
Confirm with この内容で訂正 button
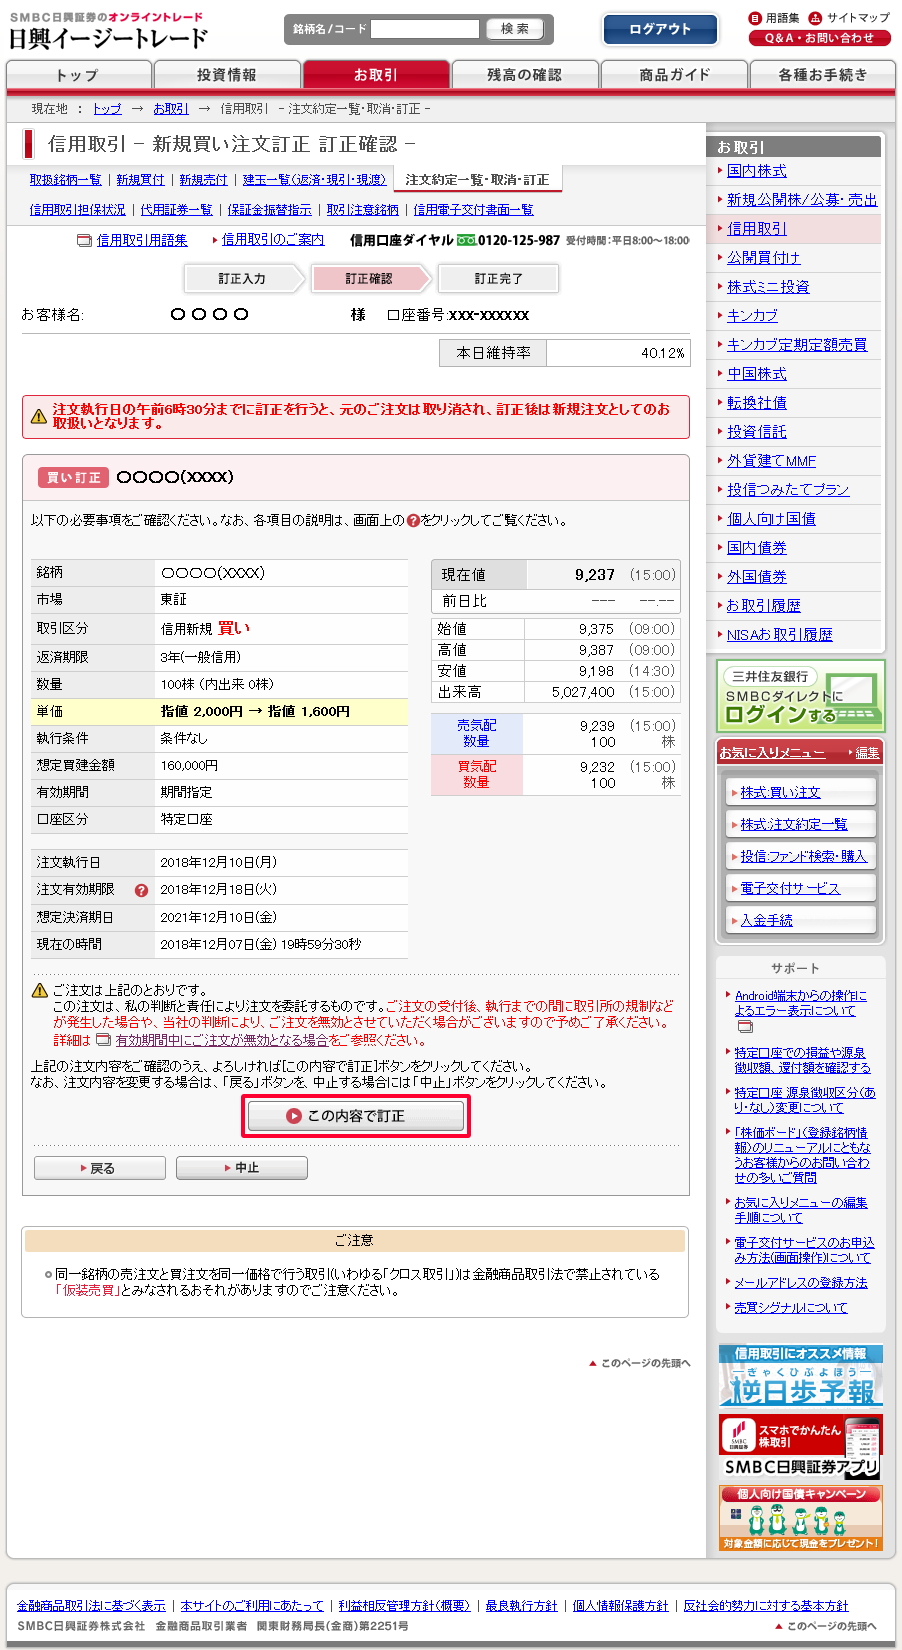tap(356, 1116)
